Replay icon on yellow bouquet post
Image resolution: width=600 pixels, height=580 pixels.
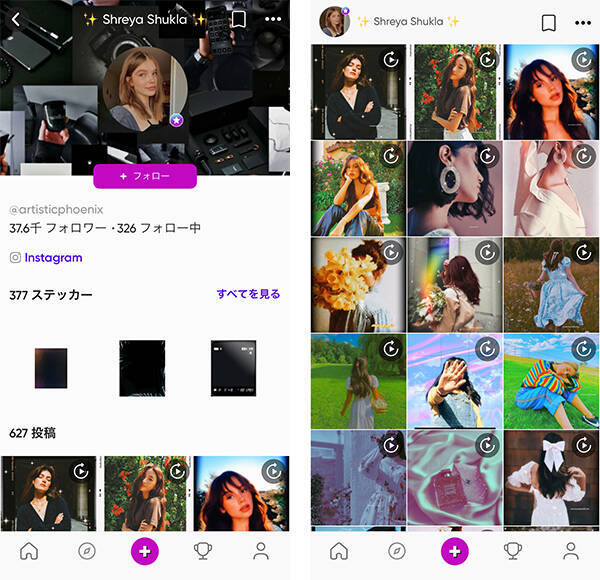391,253
